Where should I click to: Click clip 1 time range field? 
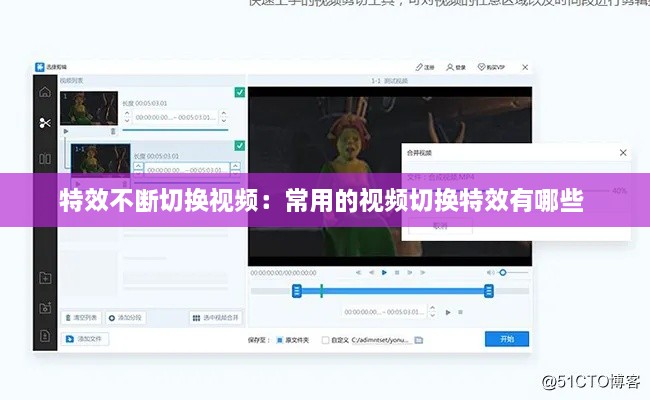click(x=175, y=117)
